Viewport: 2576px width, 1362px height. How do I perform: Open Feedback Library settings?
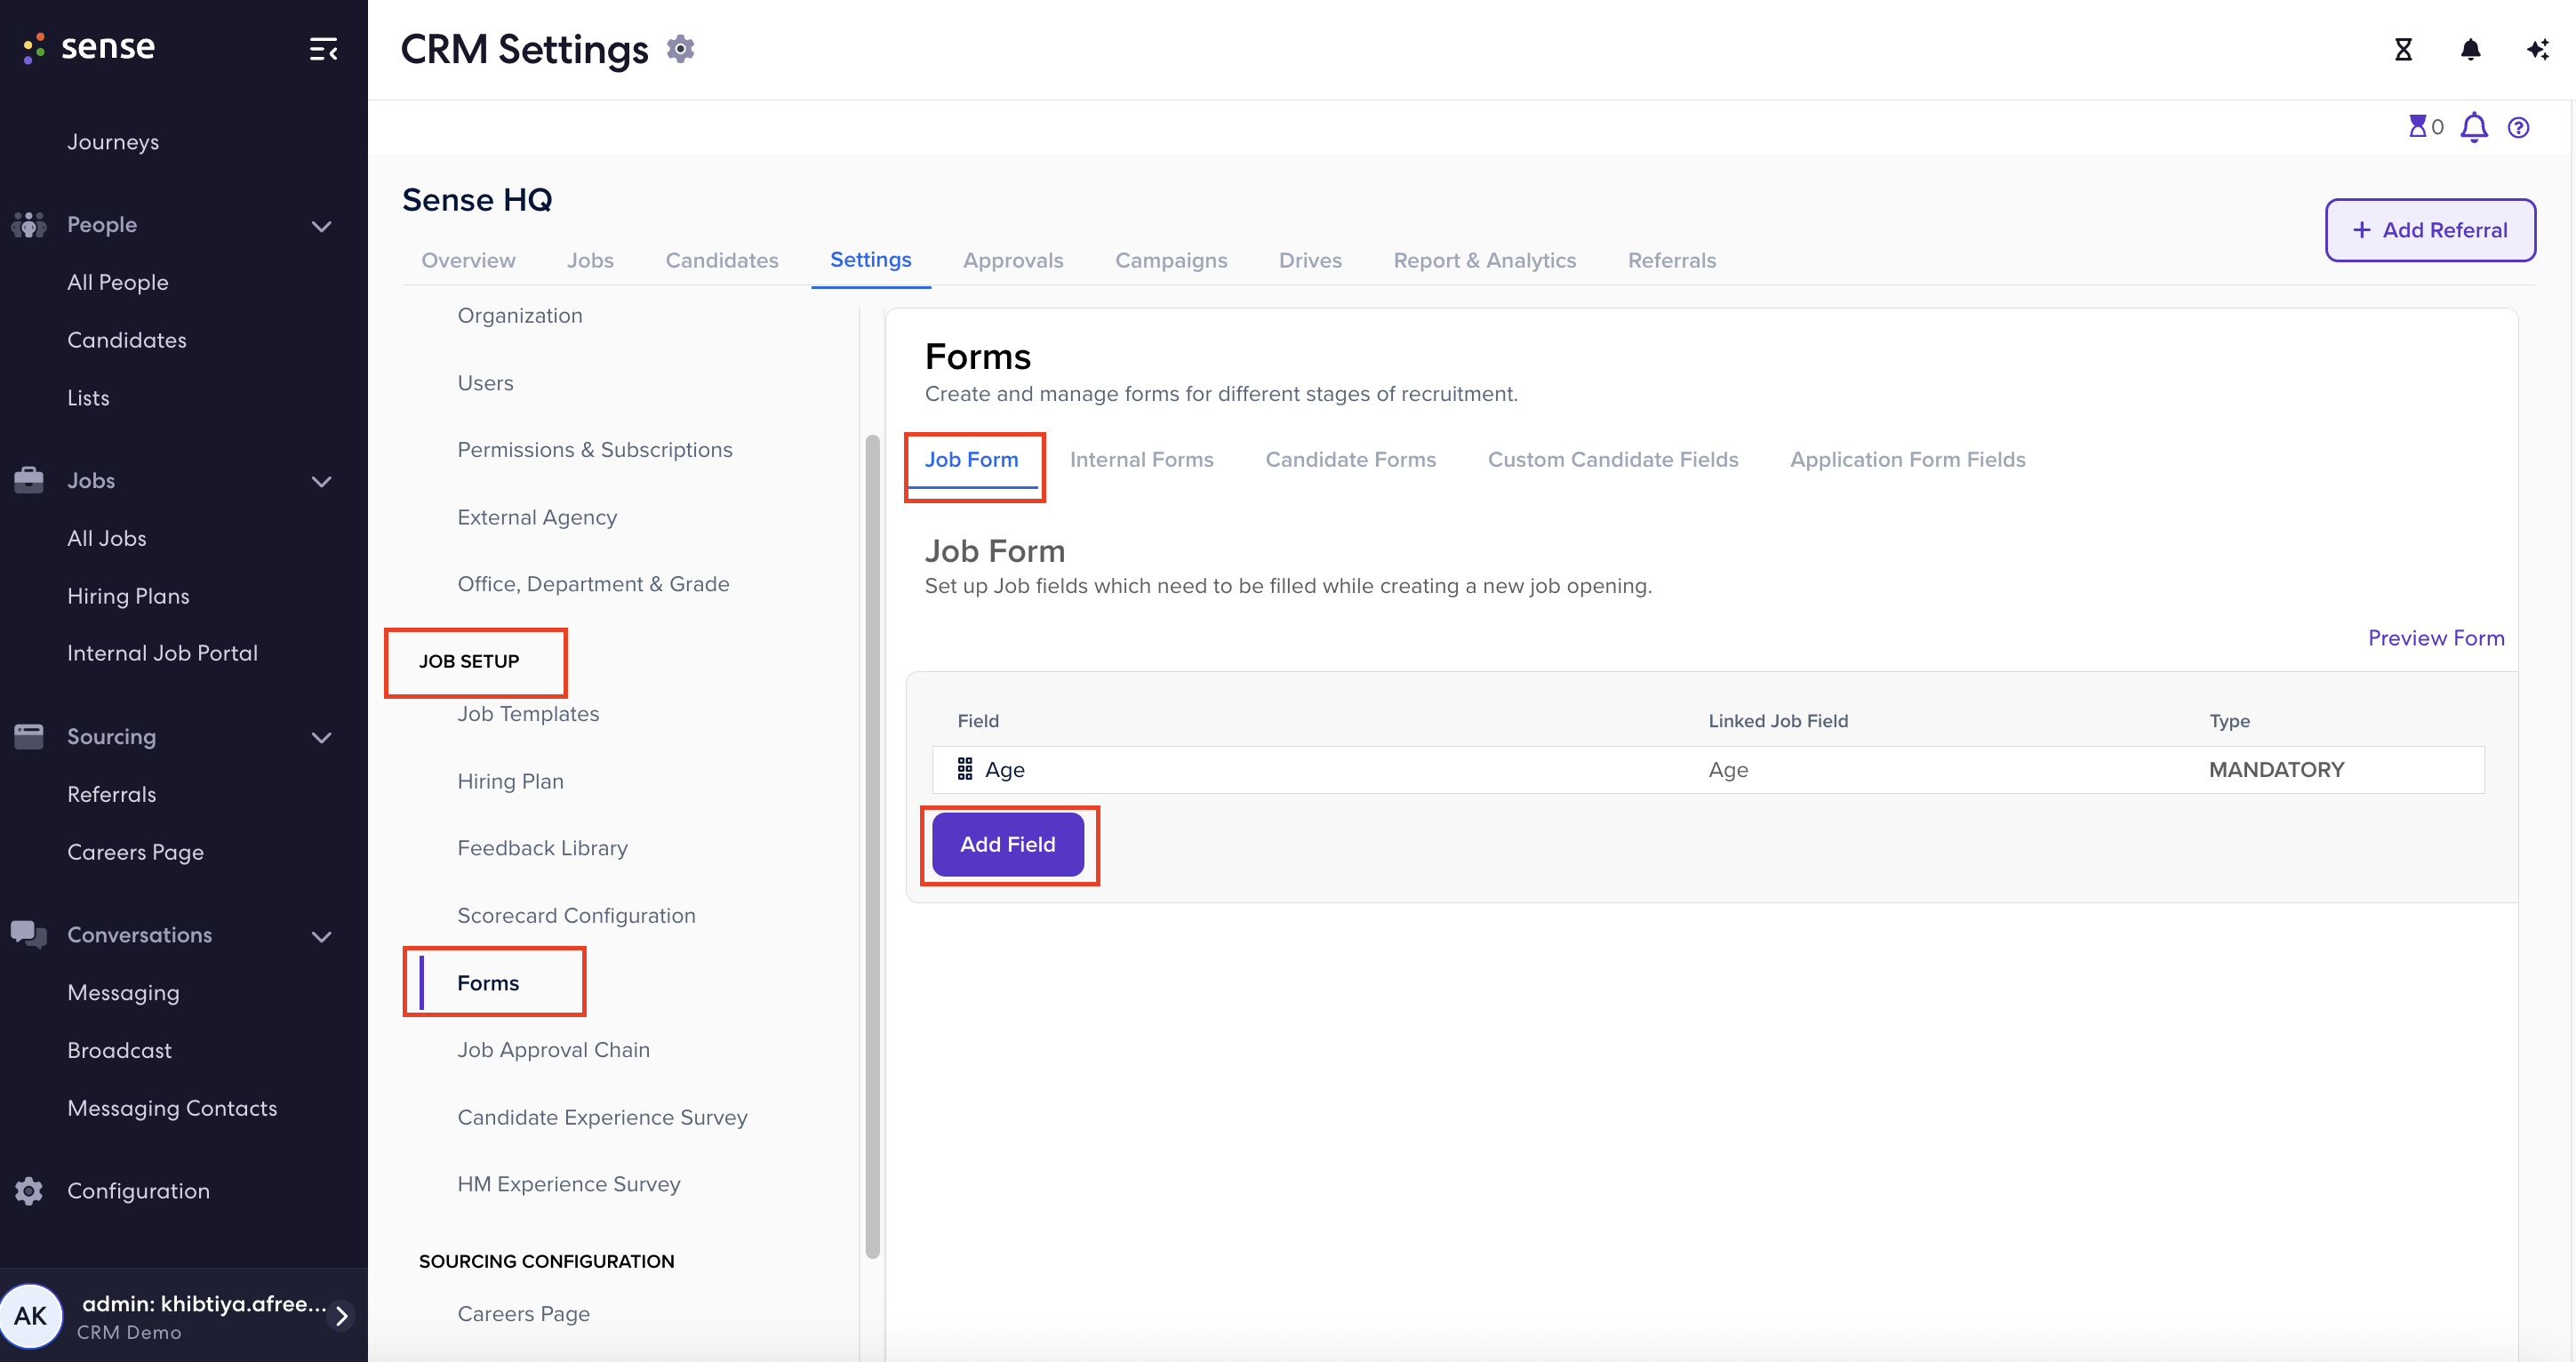[542, 848]
